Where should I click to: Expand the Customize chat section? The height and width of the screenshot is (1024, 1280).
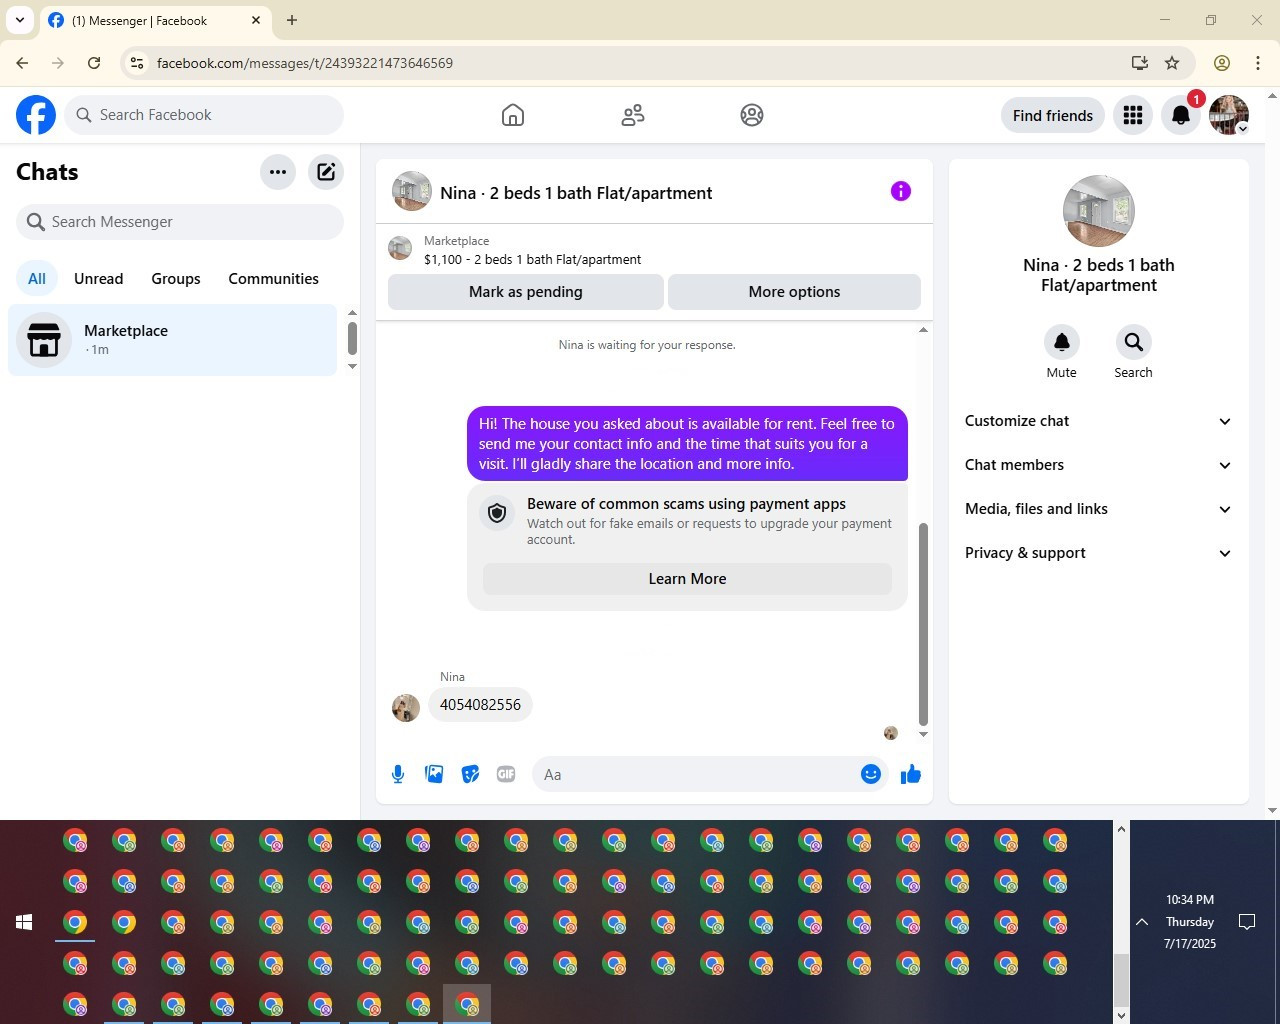click(x=1098, y=421)
